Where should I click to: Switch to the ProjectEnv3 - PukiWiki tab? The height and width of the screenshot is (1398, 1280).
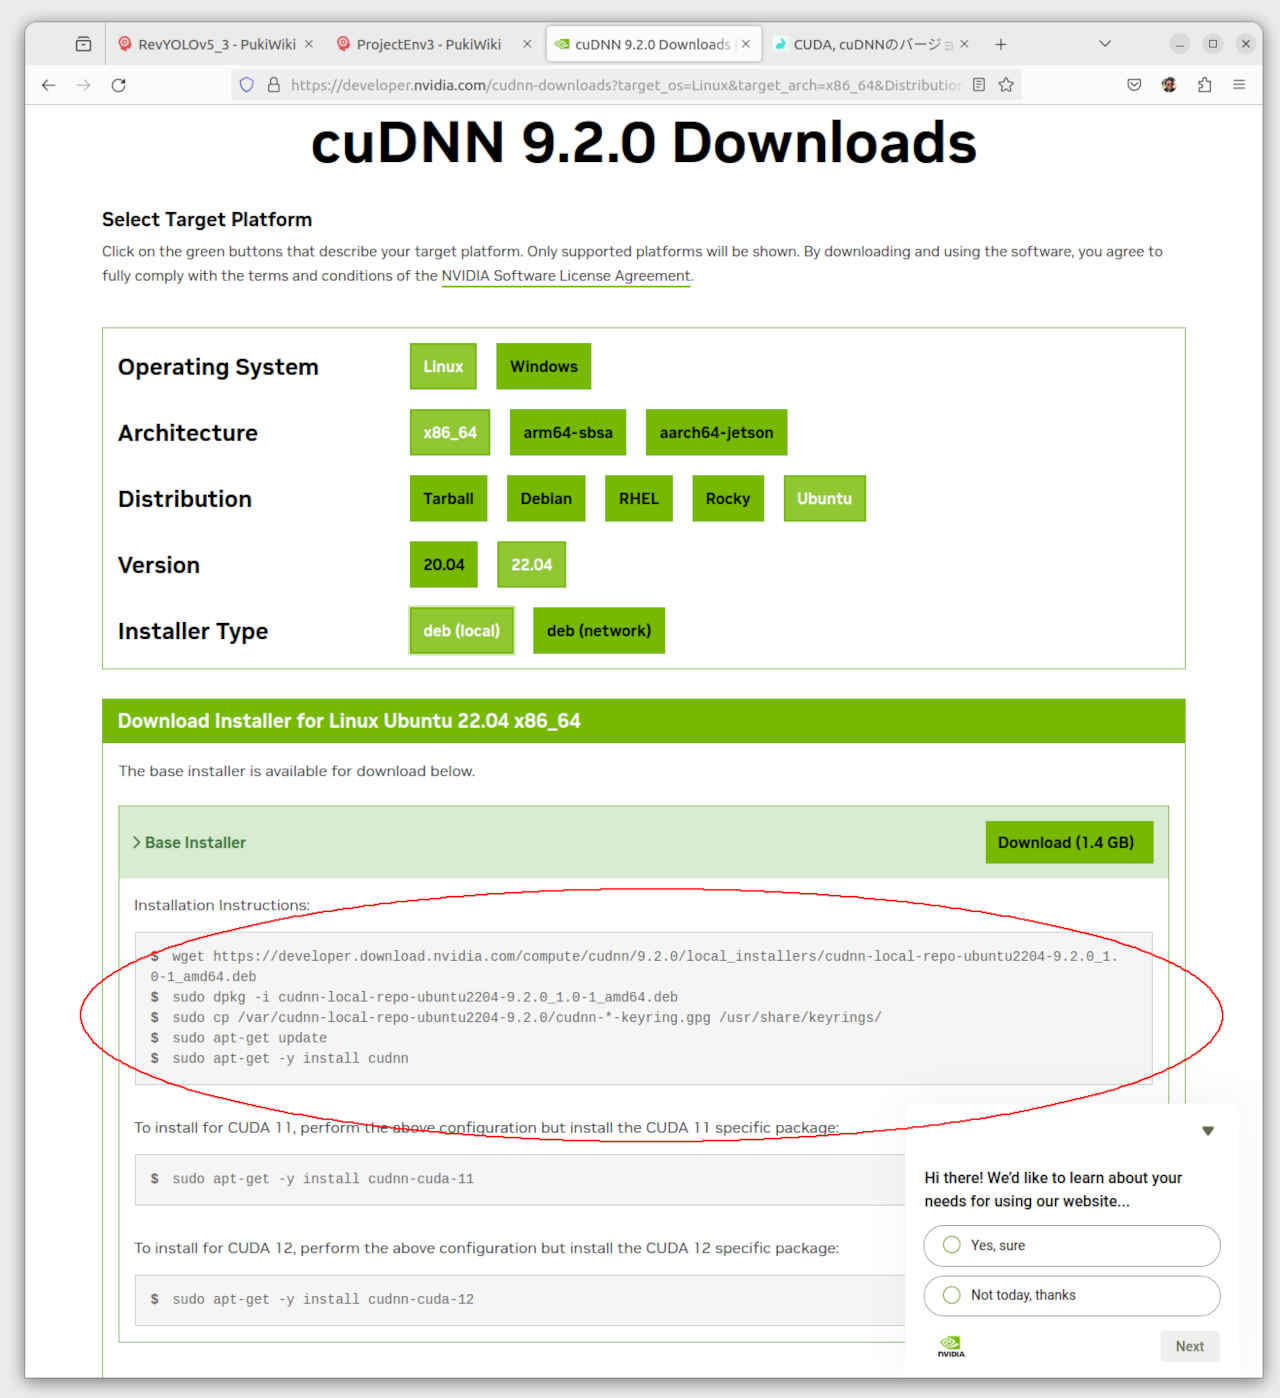tap(428, 44)
